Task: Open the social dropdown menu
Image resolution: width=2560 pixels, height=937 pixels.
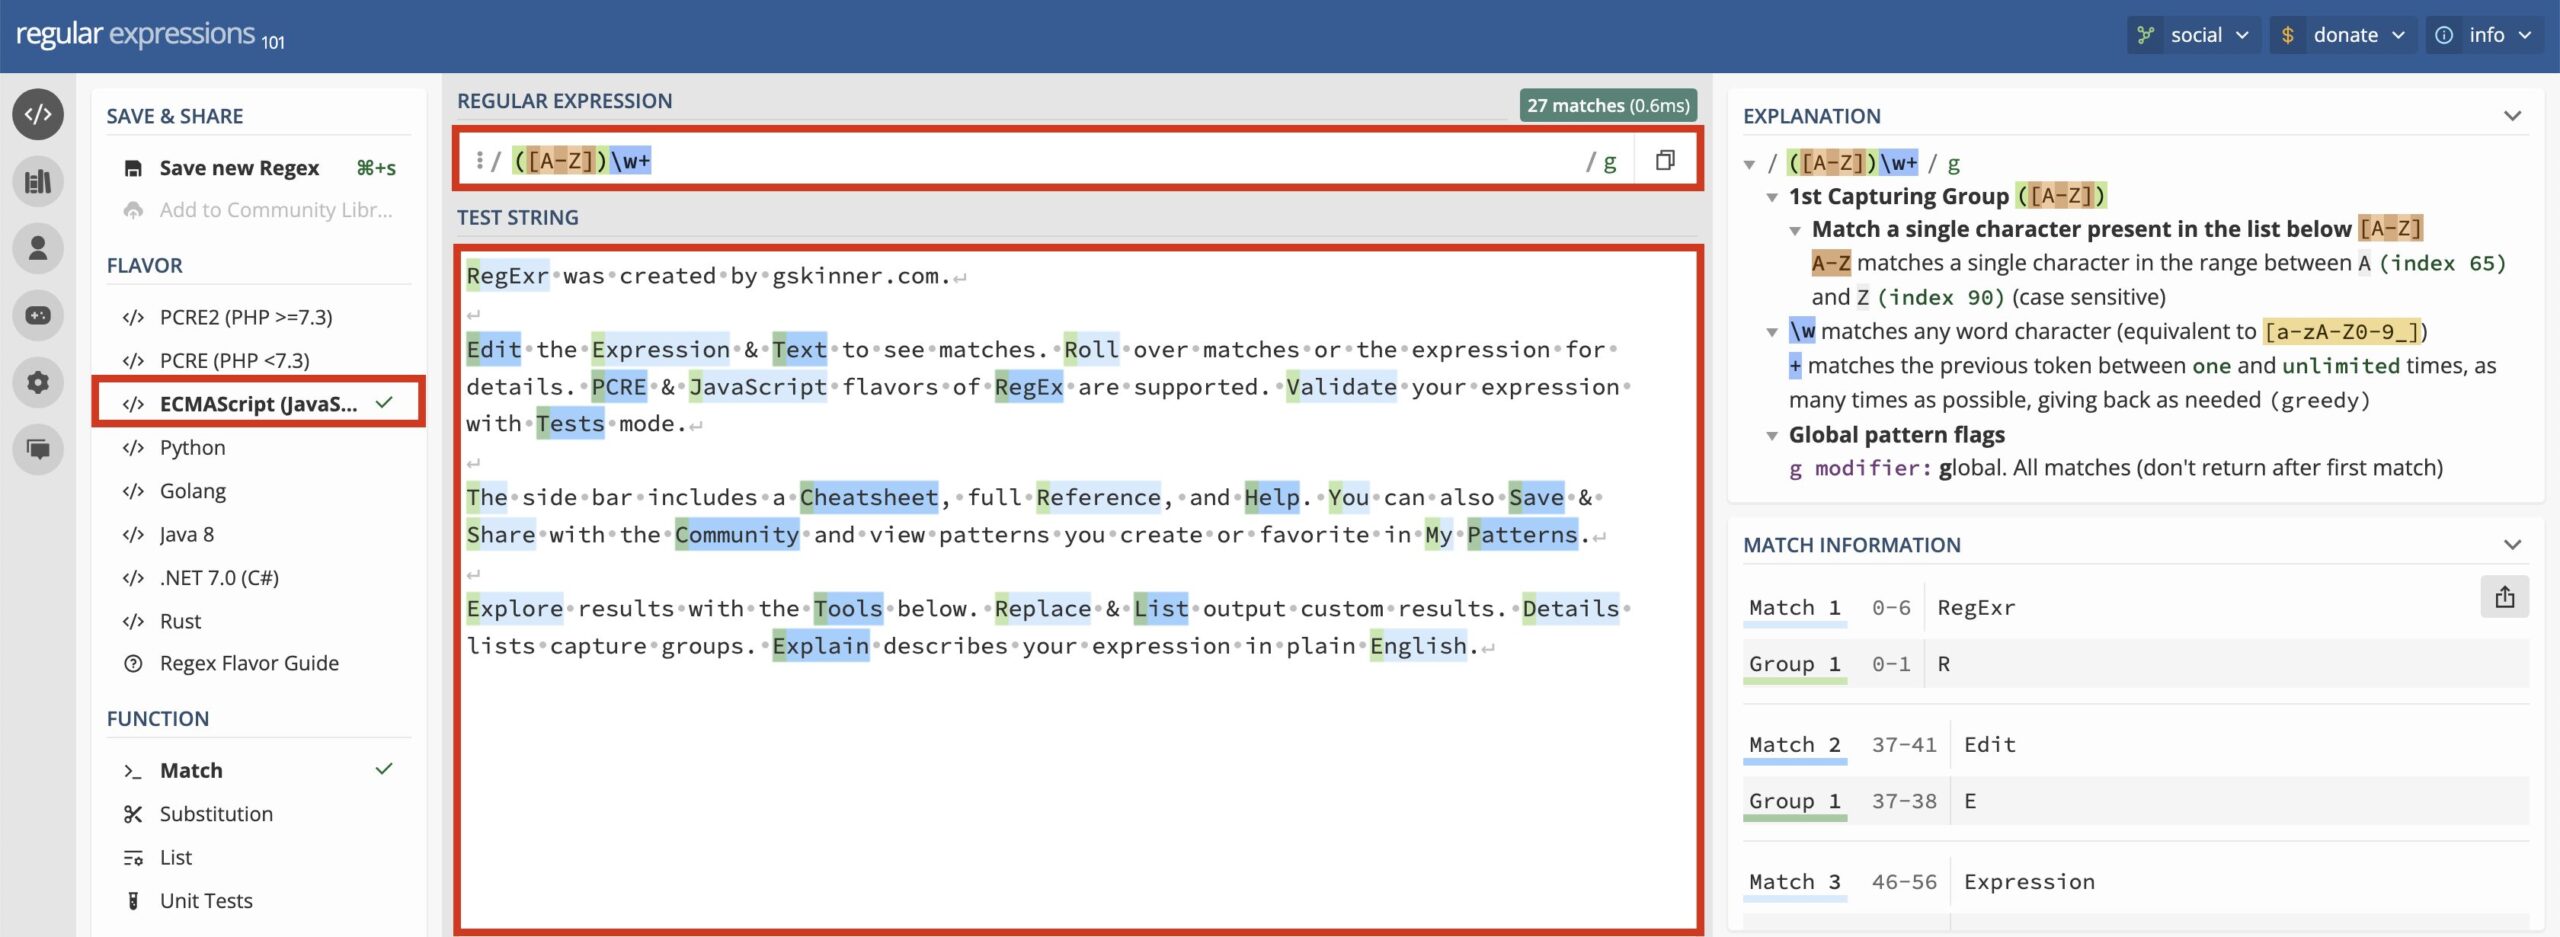Action: (2193, 35)
